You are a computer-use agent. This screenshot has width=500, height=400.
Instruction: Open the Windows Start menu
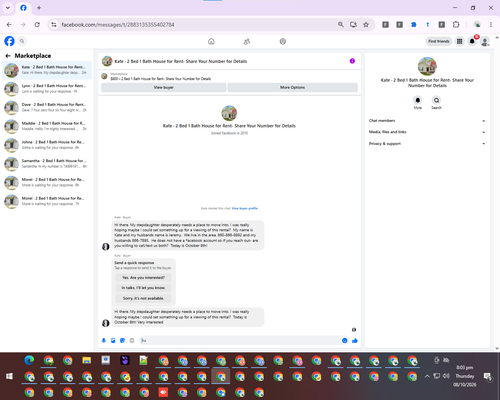[x=9, y=376]
